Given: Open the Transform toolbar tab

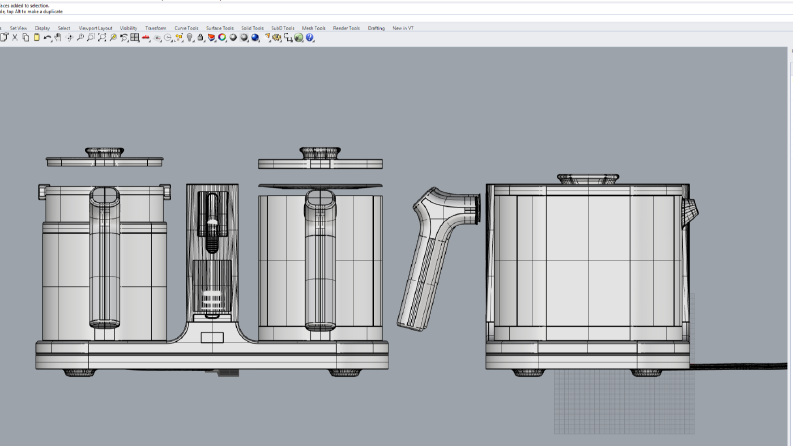Looking at the screenshot, I should (x=155, y=28).
